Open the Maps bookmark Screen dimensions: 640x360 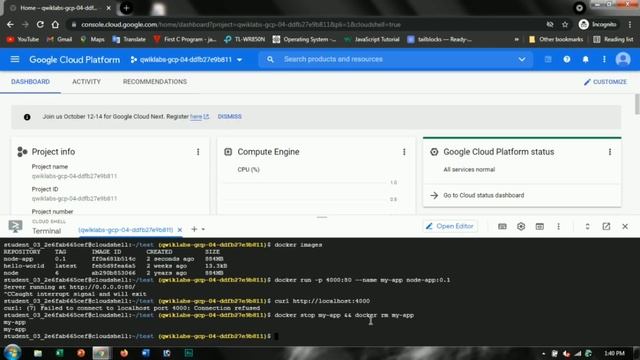92,40
